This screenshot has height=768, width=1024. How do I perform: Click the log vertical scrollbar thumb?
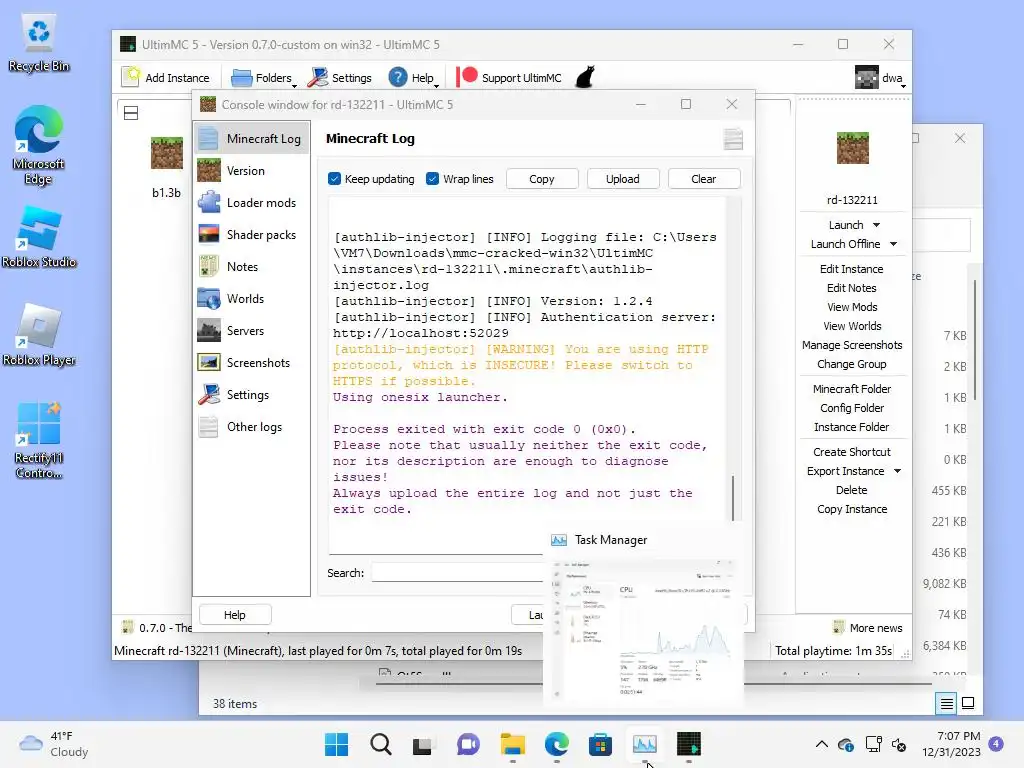[x=733, y=498]
